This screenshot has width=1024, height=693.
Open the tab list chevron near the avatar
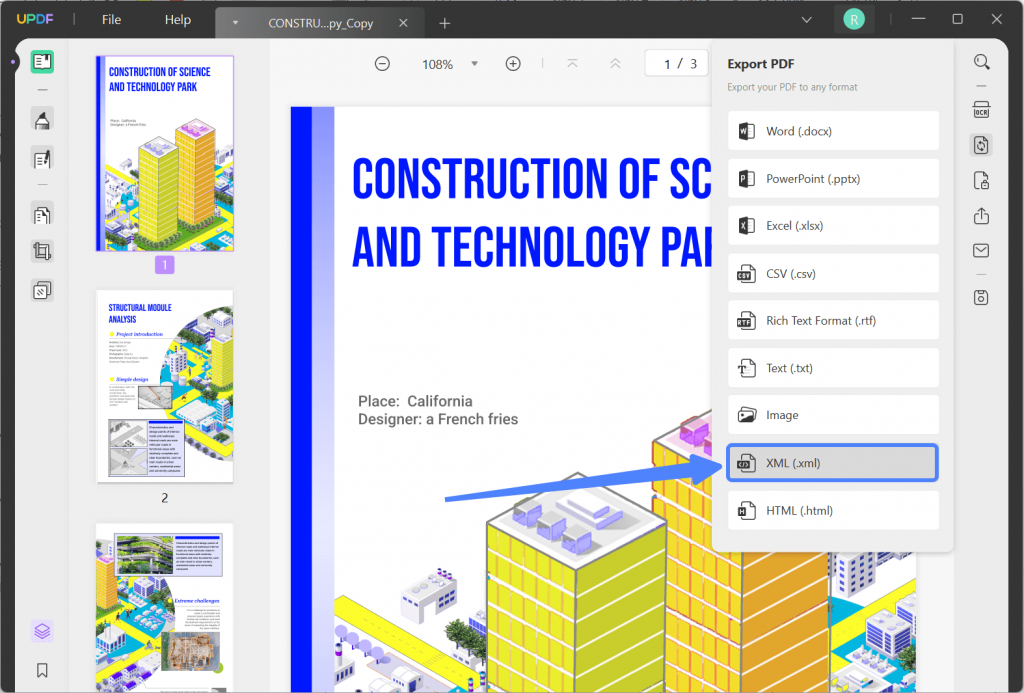(x=806, y=19)
